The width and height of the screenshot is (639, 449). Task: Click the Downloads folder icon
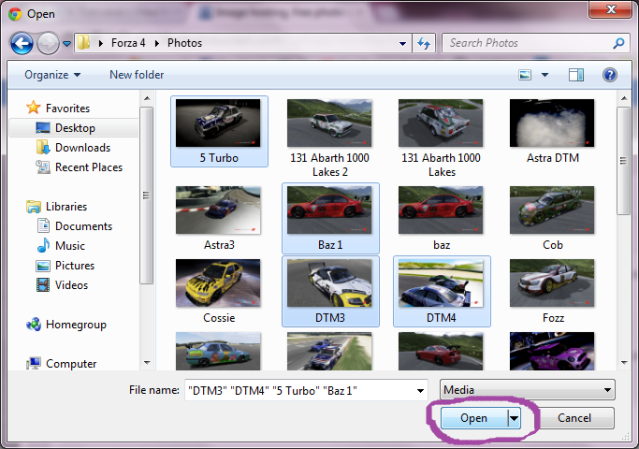(x=43, y=147)
